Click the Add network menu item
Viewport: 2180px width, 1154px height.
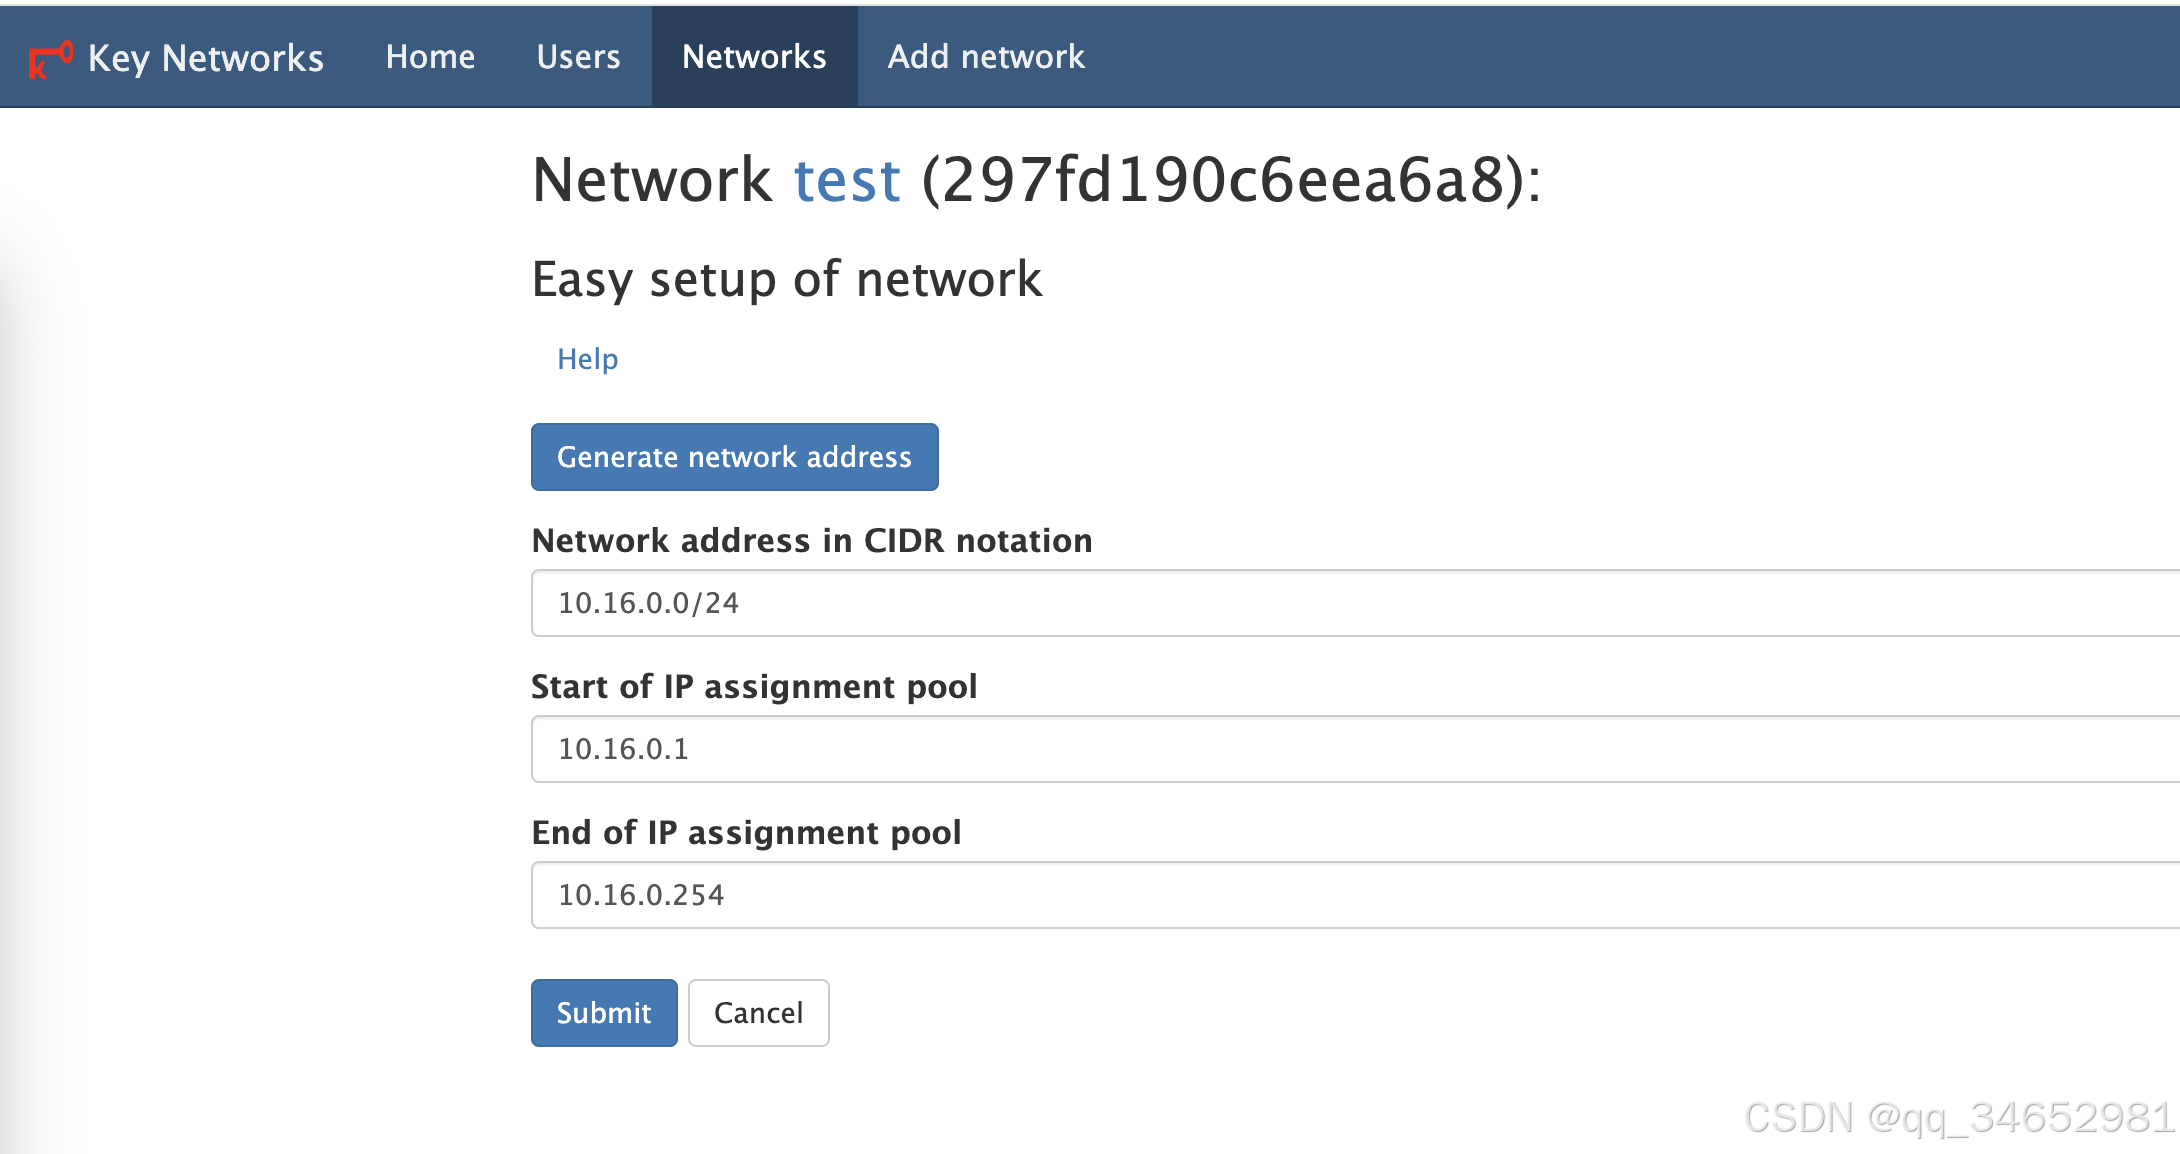(986, 55)
